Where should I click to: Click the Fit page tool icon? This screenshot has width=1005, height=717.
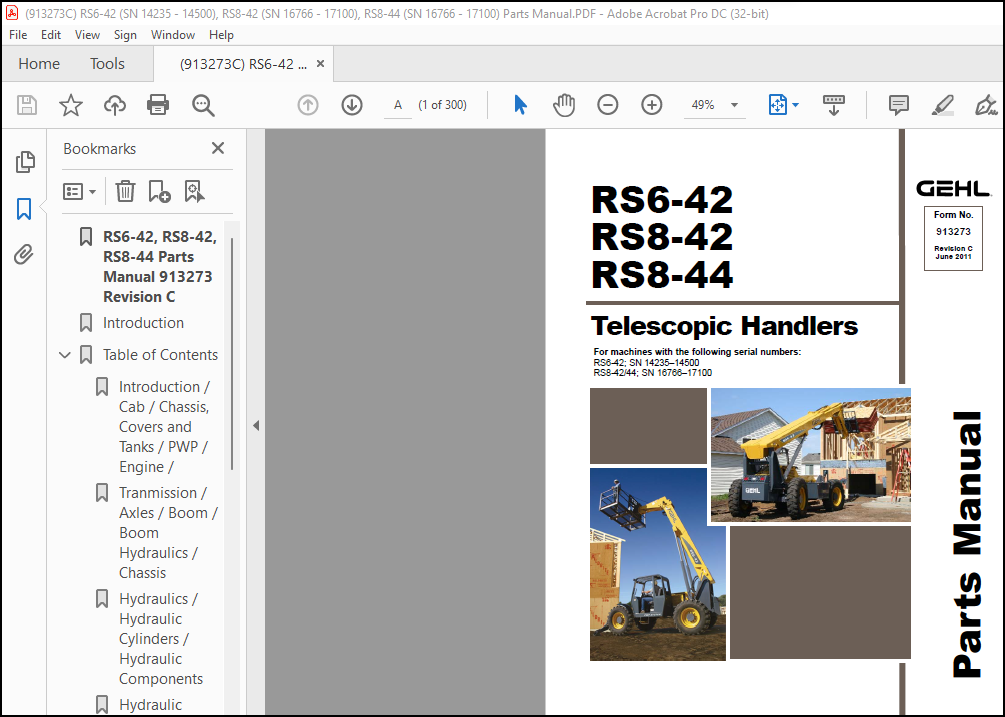tap(777, 104)
